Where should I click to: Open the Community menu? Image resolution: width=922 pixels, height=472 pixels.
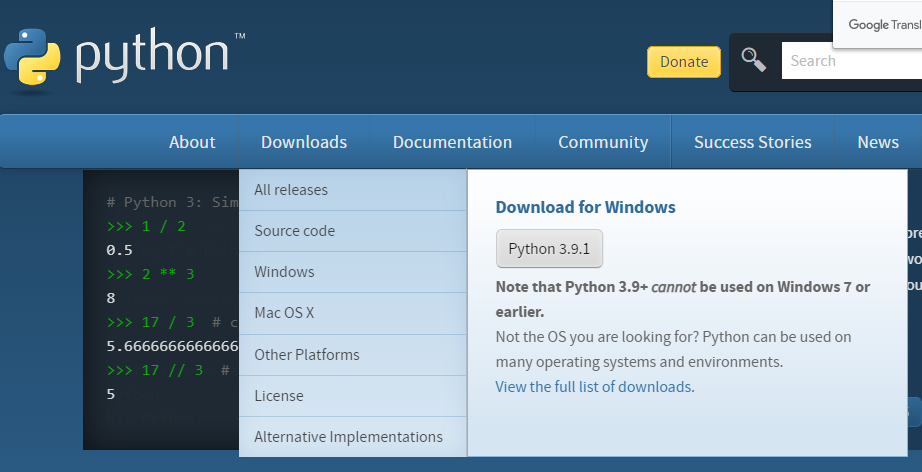point(603,142)
